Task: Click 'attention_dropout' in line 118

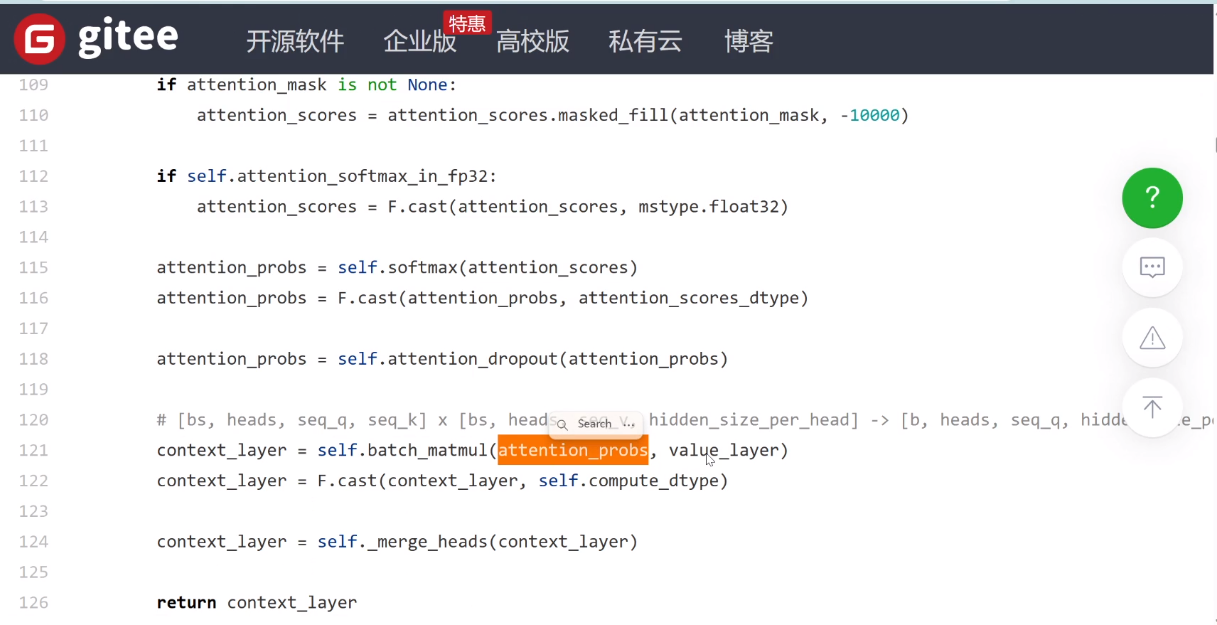Action: 473,359
